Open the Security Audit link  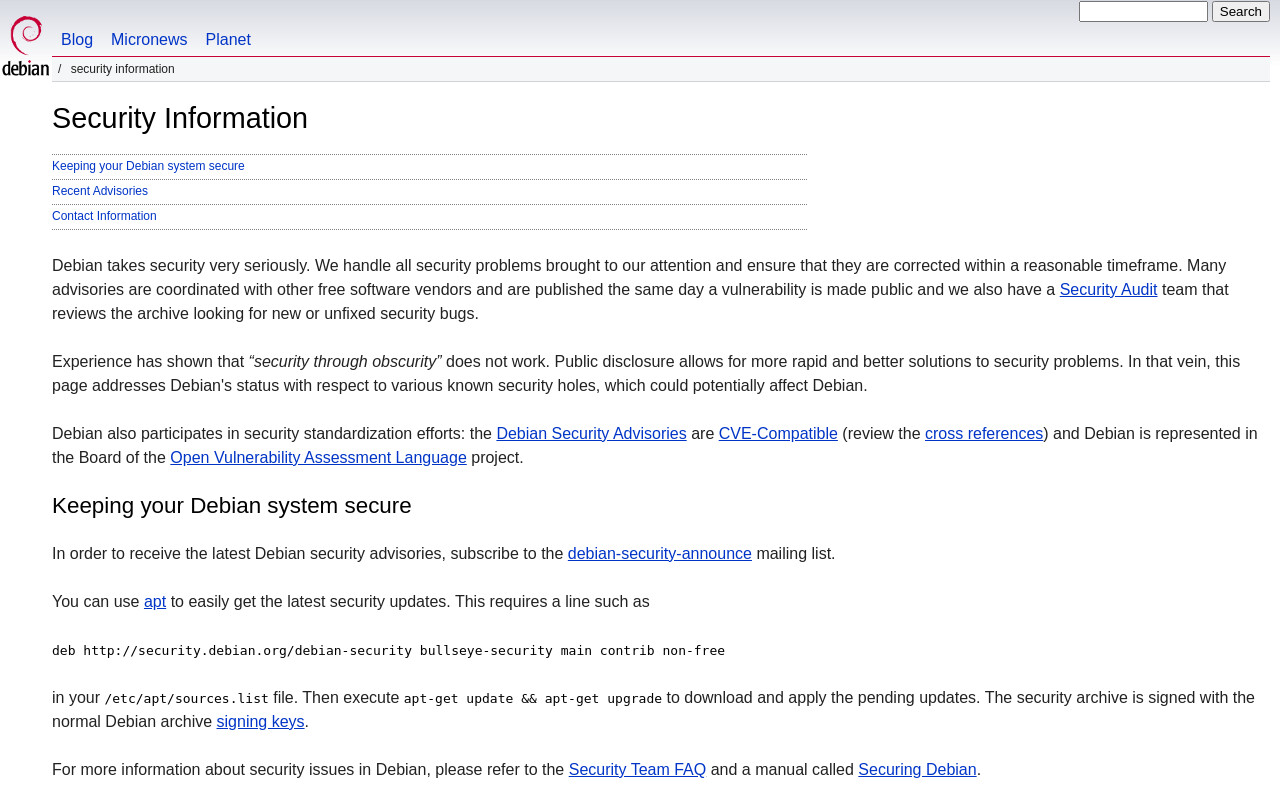(1108, 290)
